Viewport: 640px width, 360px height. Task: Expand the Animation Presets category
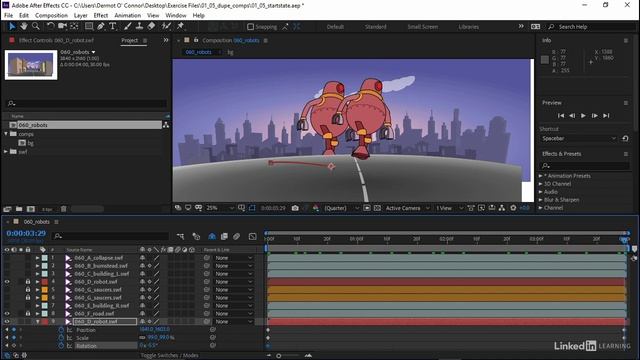540,176
